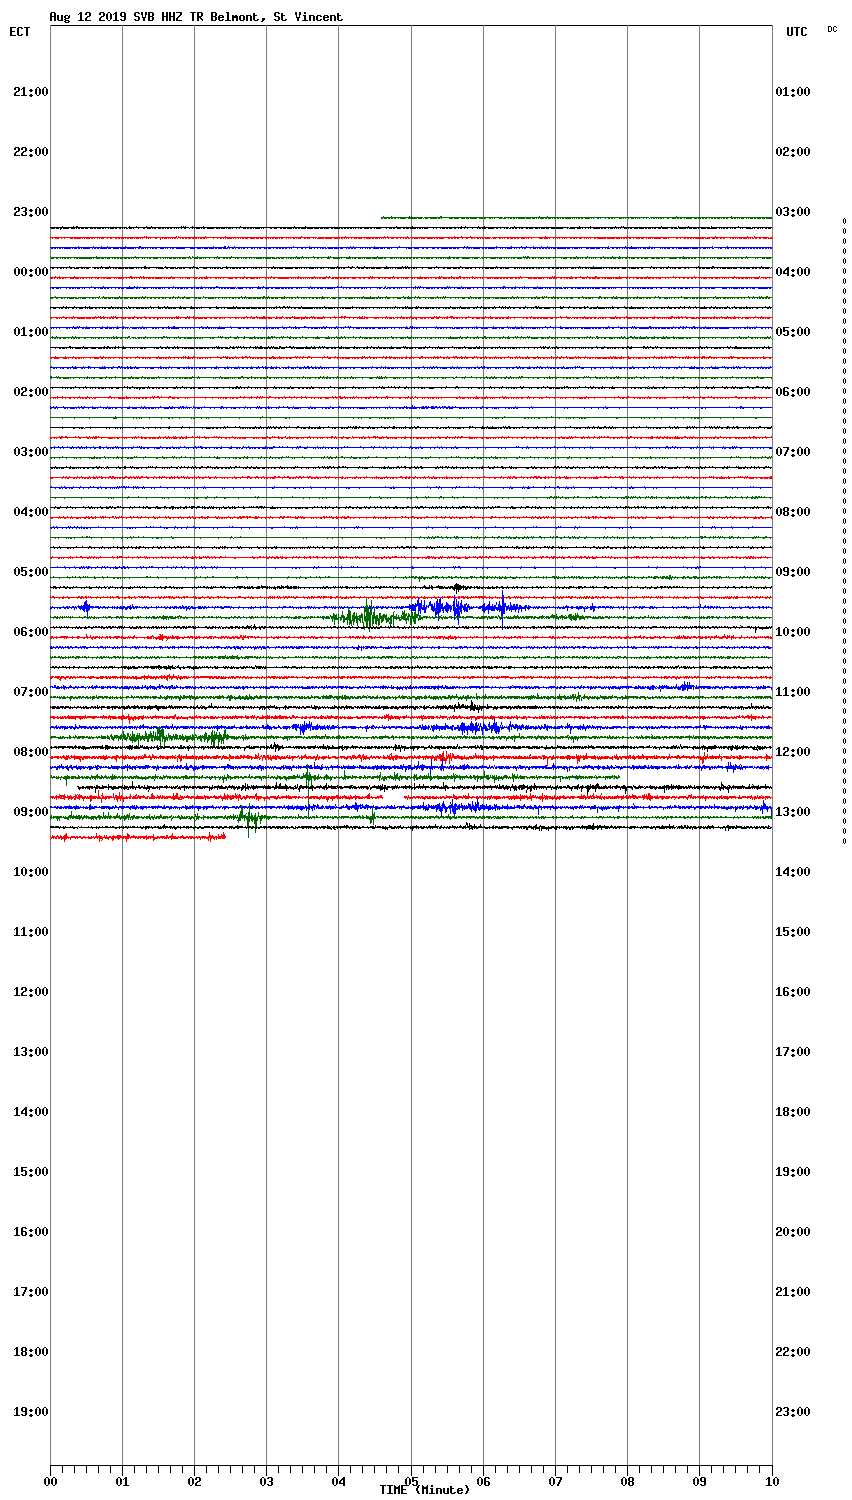Screen dimensions: 852x1500
Task: Click the '07:00' label on the UTC axis
Action: point(793,452)
